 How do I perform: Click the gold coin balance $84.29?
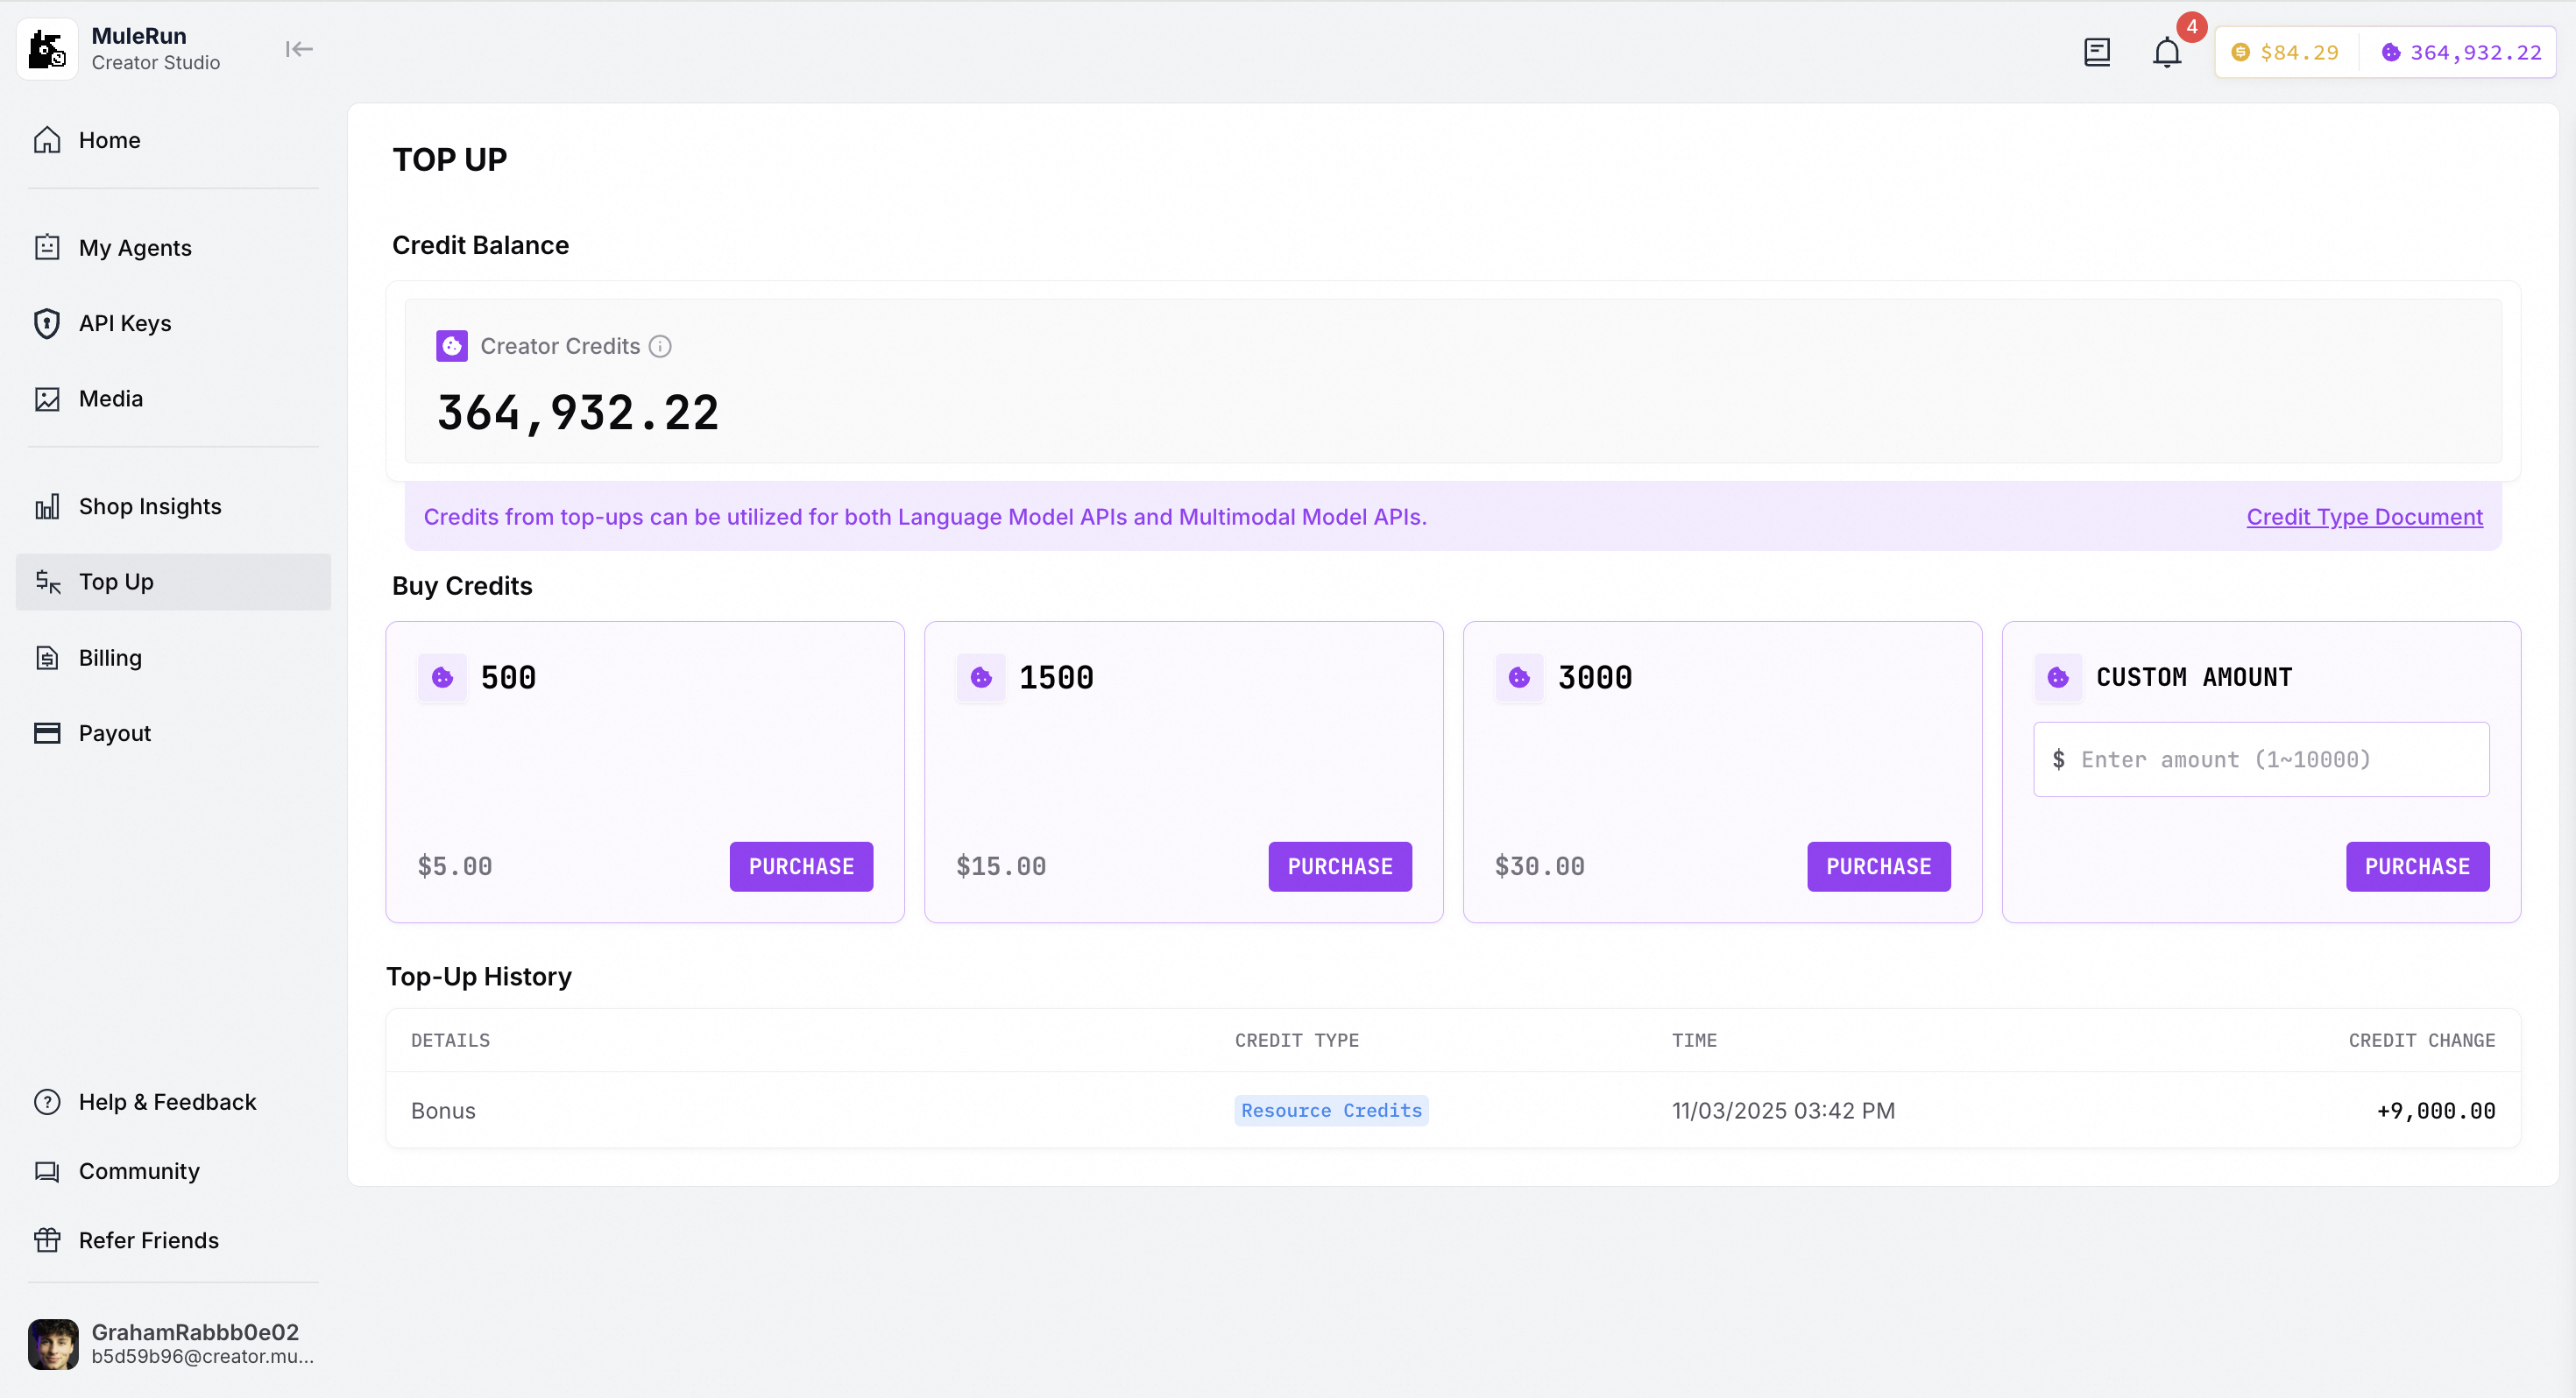[x=2286, y=52]
